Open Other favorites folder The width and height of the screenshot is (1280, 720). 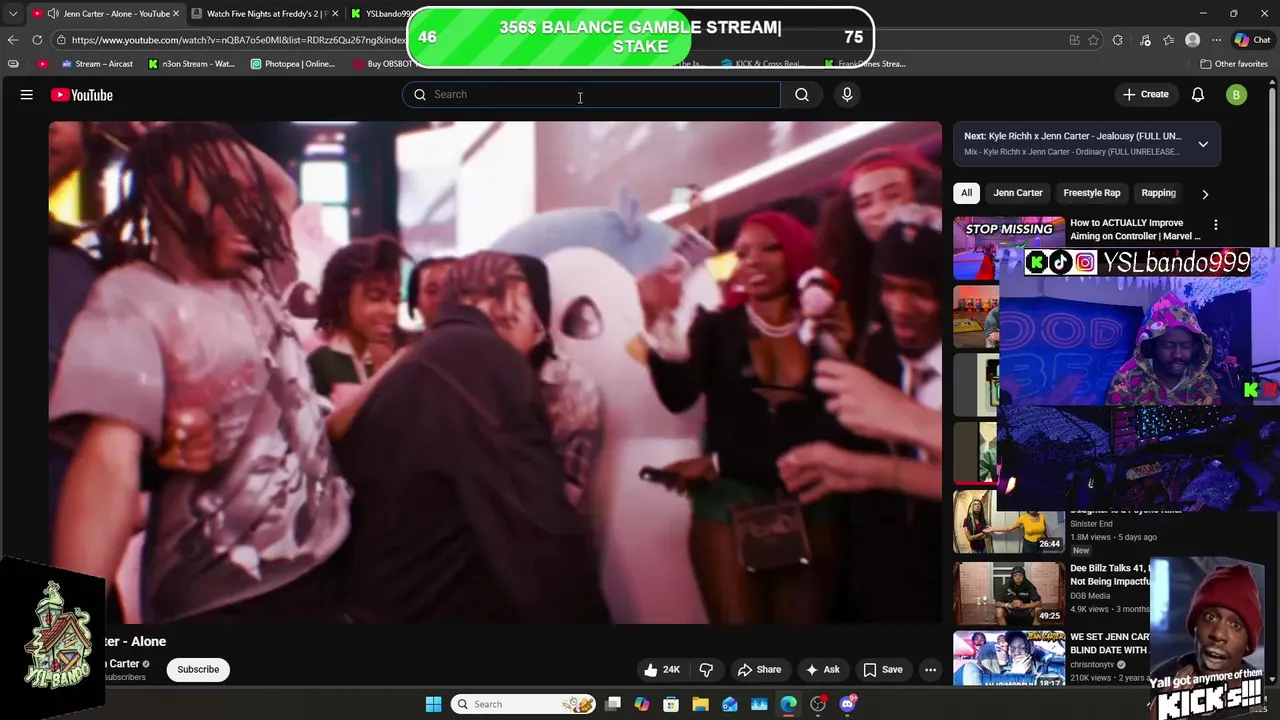tap(1234, 64)
